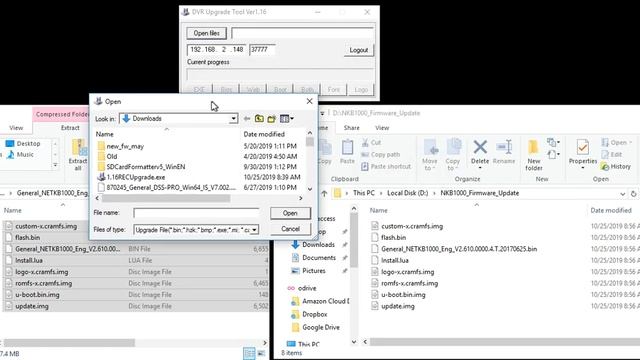Open the Files of type dropdown
The width and height of the screenshot is (640, 360).
254,230
